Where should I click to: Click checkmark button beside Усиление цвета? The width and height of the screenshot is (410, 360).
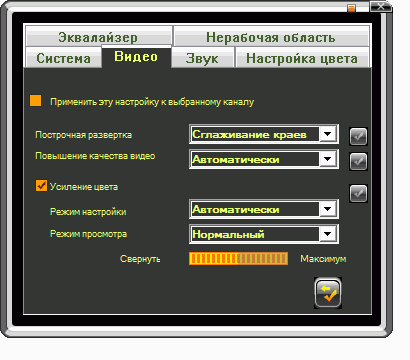358,193
